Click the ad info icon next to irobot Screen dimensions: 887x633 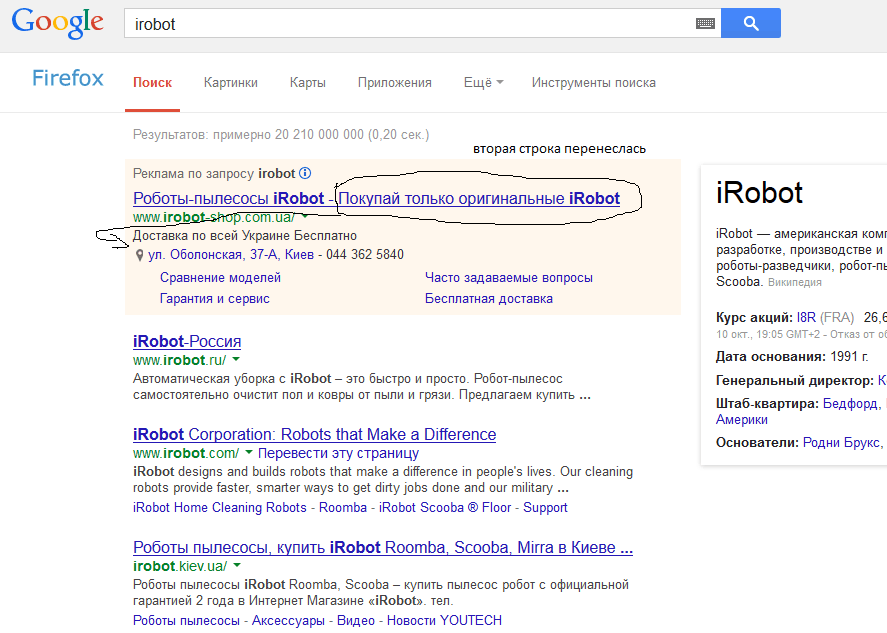305,173
